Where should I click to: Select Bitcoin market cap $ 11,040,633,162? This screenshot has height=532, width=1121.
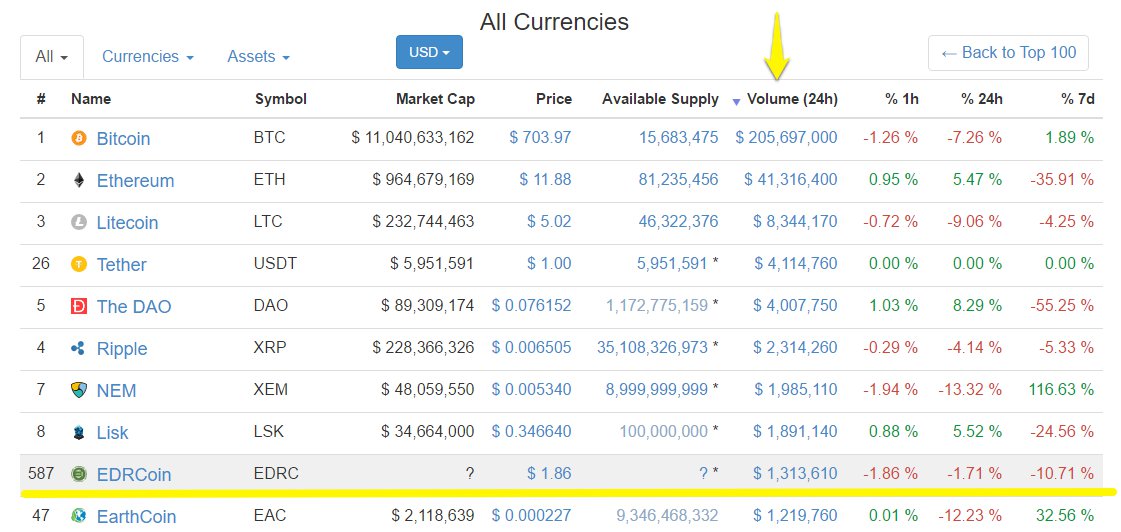click(x=413, y=137)
